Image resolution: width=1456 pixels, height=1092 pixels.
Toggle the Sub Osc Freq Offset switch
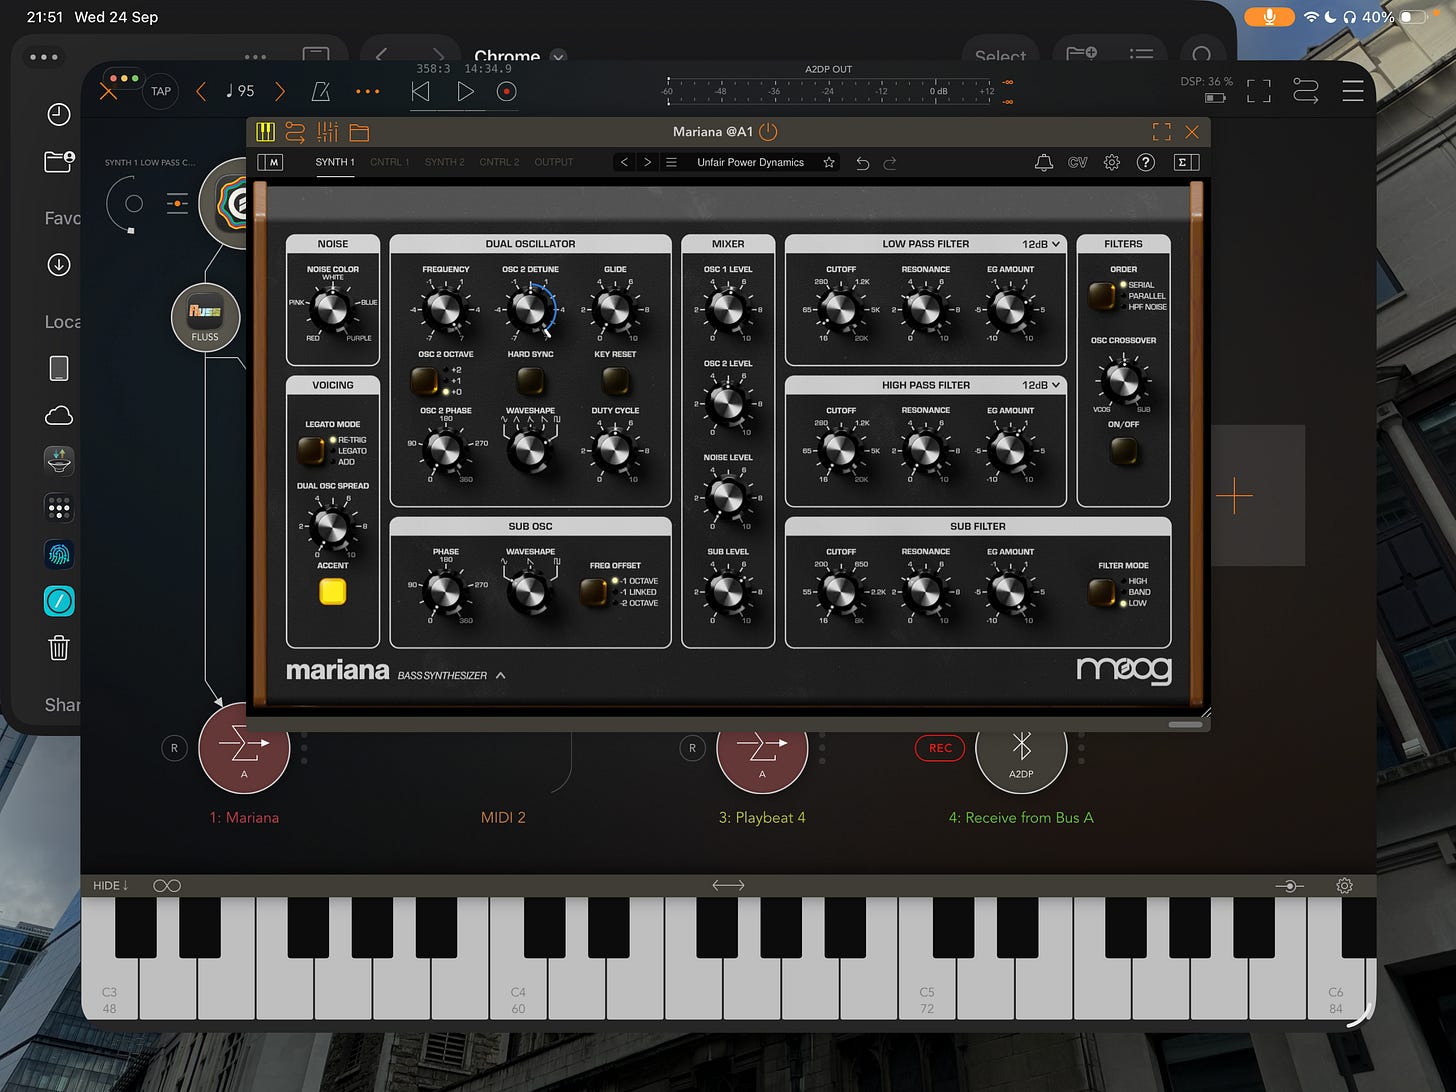(594, 592)
